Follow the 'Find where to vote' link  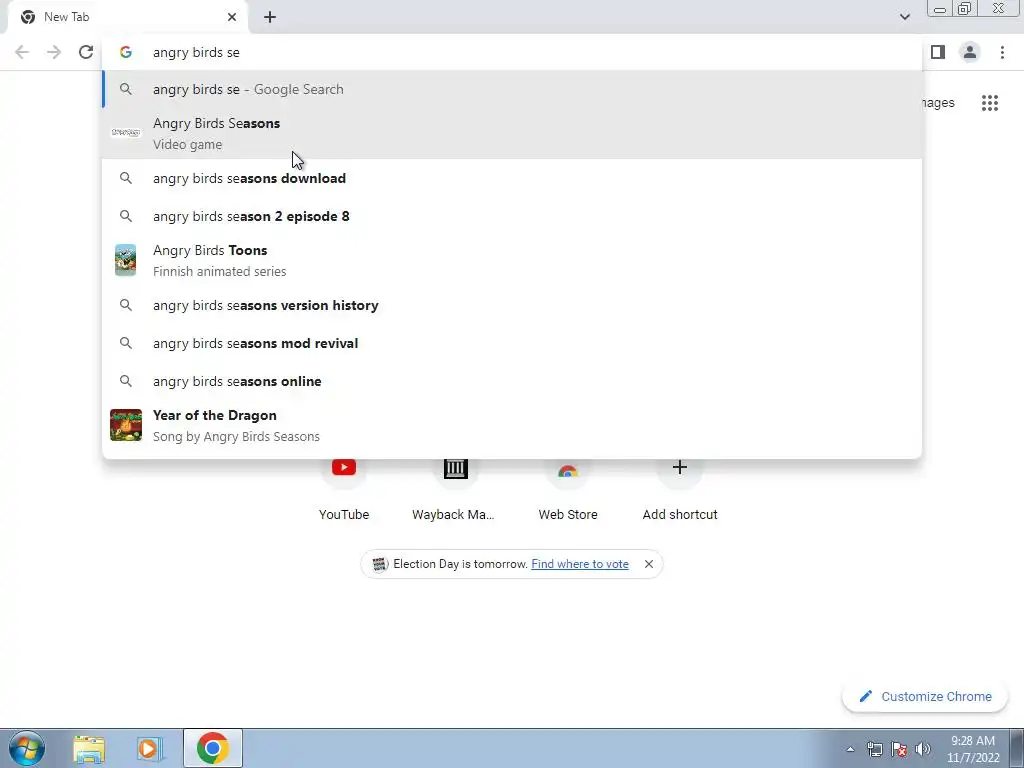[x=580, y=564]
